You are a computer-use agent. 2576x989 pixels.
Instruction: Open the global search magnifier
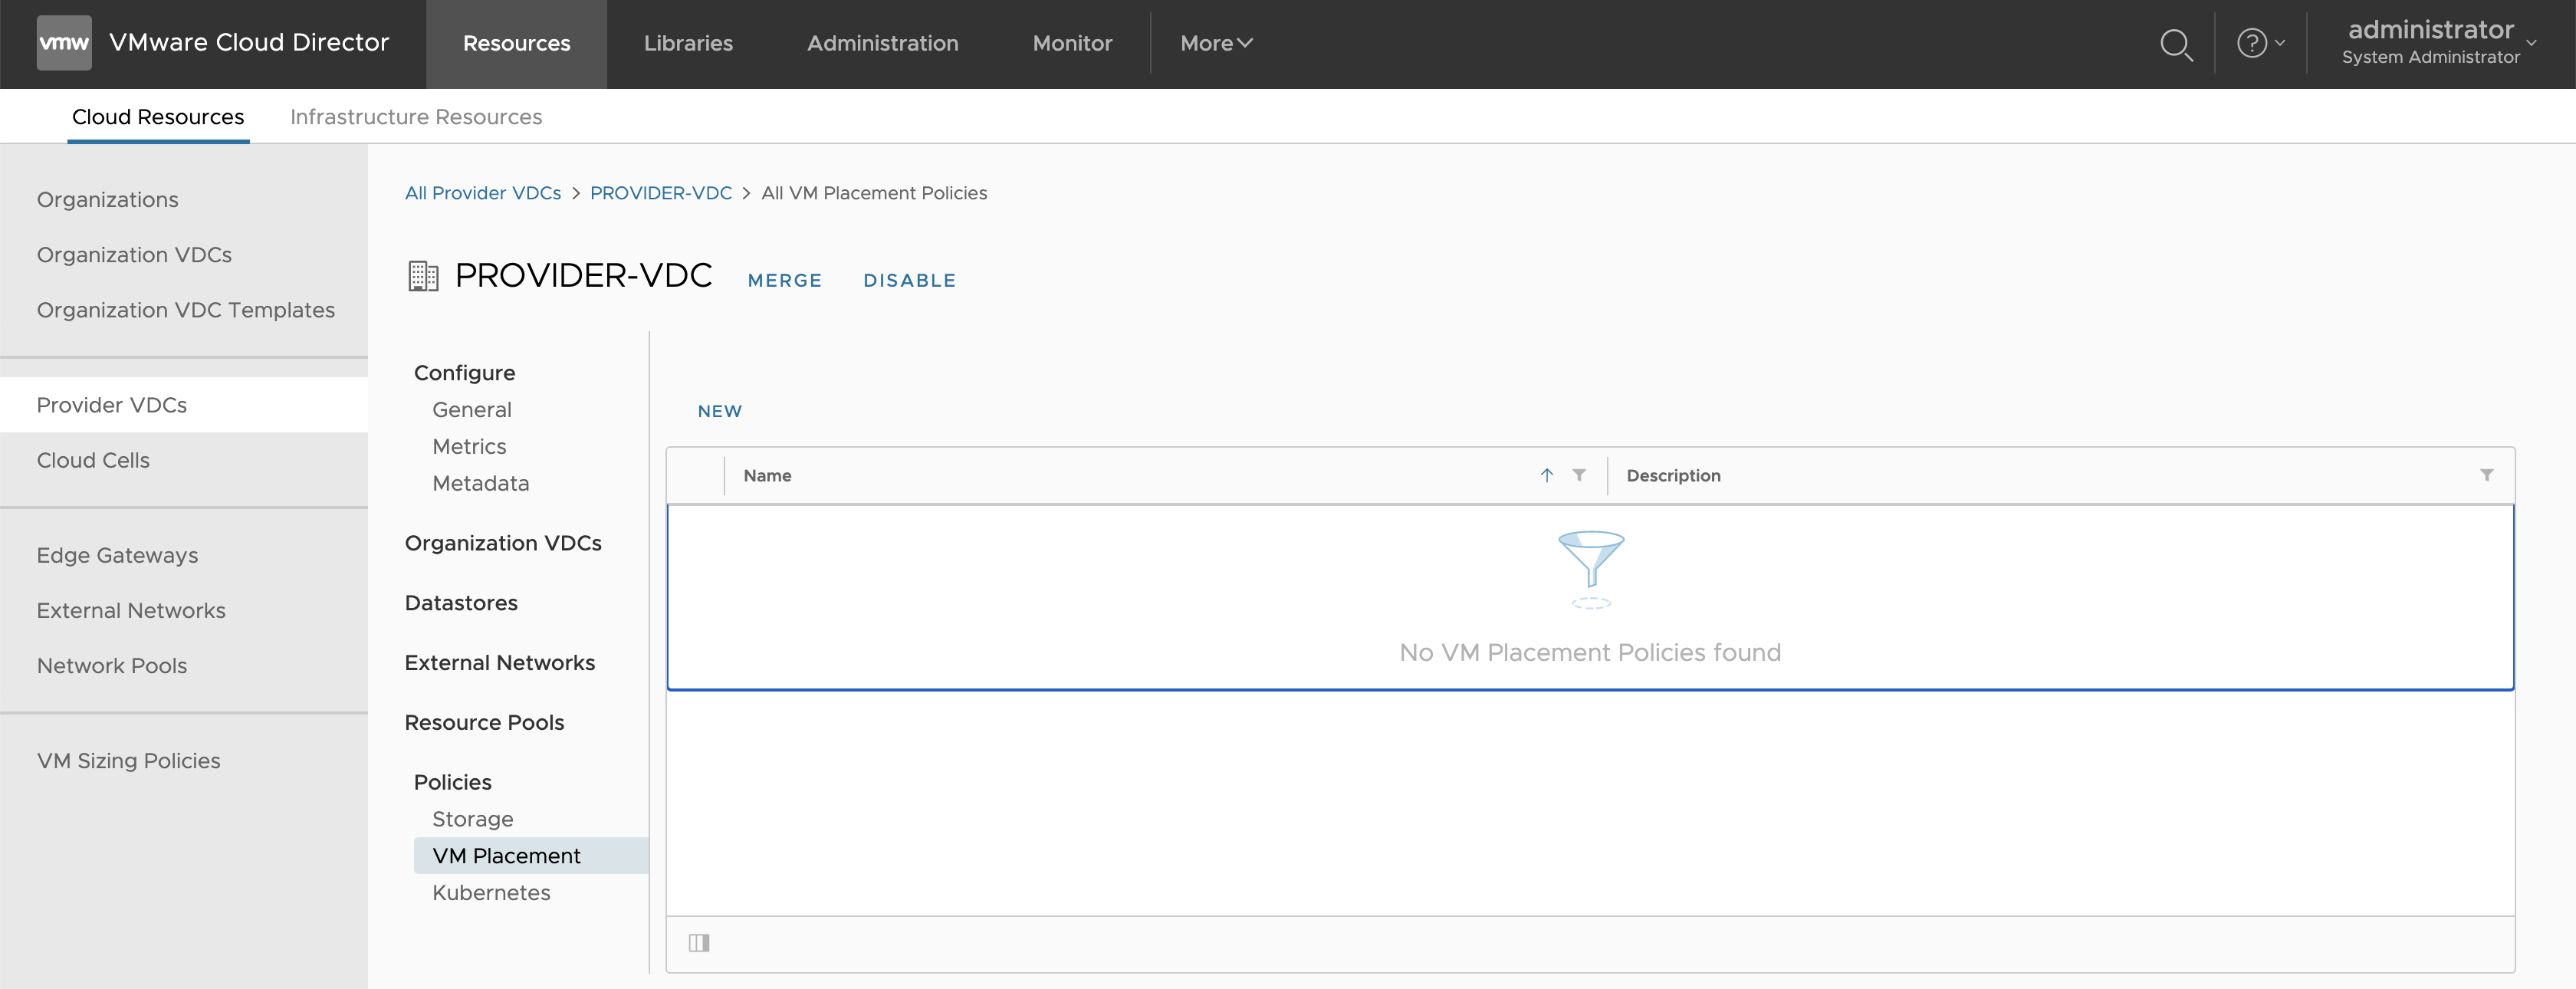point(2175,44)
